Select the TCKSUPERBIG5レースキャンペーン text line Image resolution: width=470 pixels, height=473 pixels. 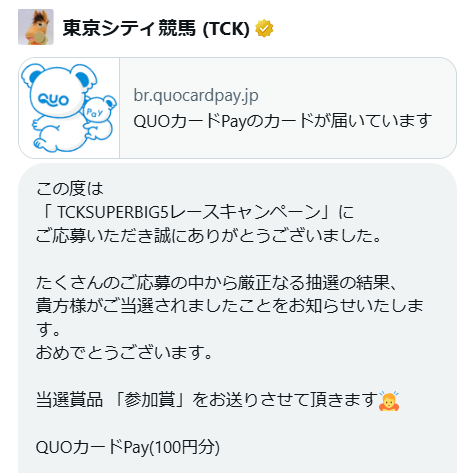[x=195, y=212]
